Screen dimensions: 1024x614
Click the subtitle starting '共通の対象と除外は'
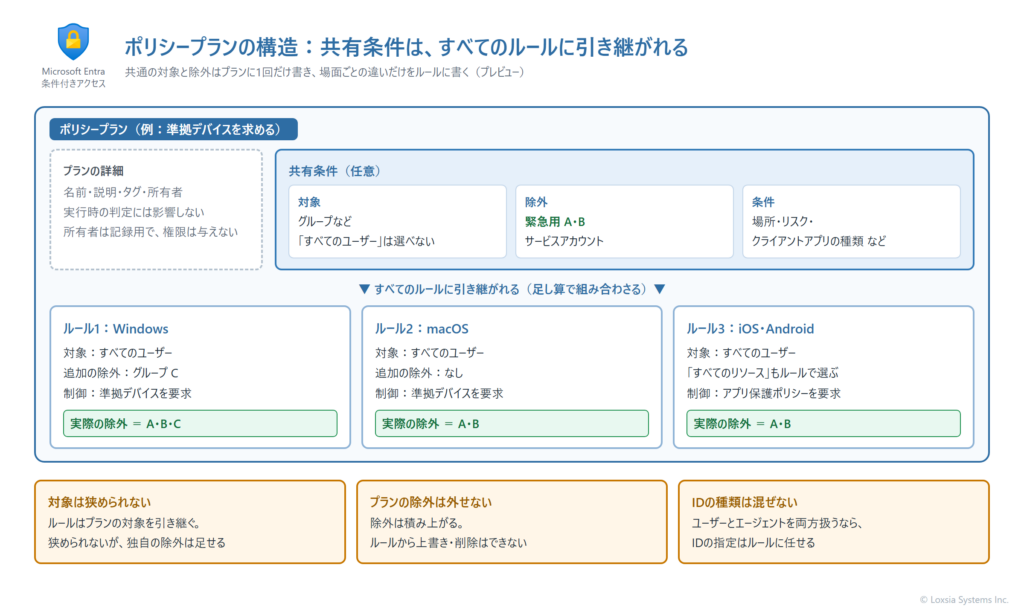[x=325, y=72]
